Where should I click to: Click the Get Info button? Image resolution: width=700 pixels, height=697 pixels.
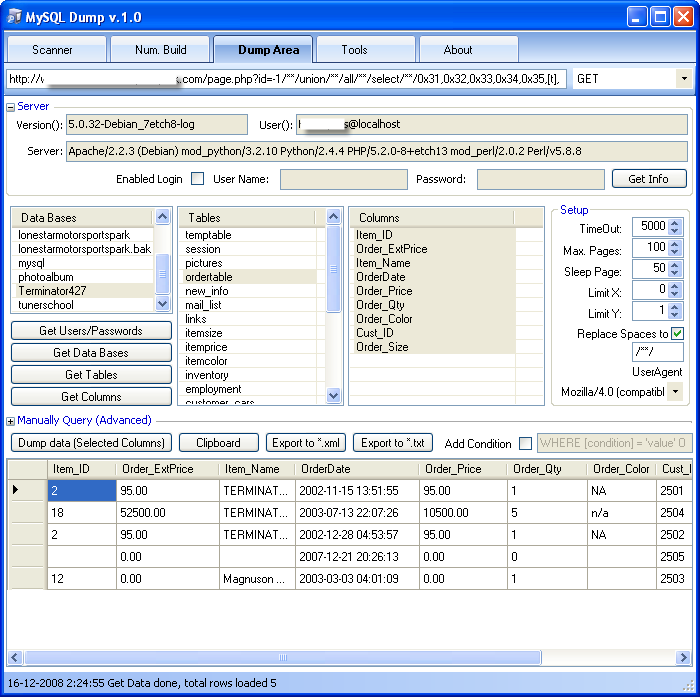tap(649, 179)
